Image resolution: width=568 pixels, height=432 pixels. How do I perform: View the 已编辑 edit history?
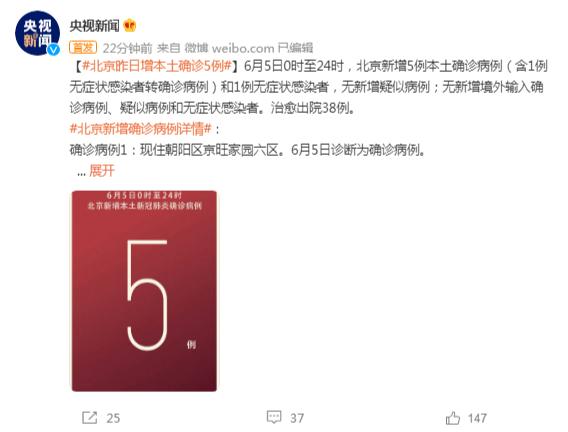tap(295, 48)
